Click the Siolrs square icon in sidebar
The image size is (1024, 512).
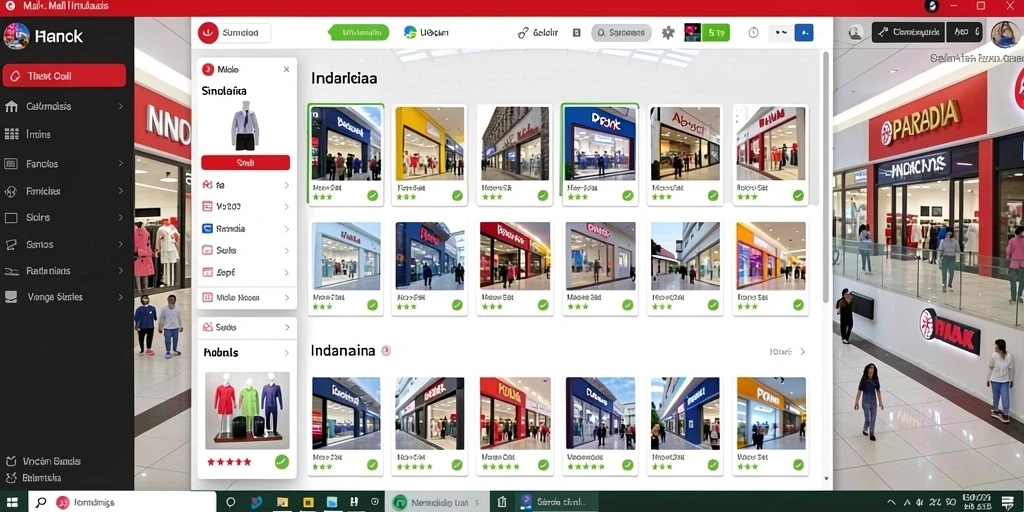11,217
